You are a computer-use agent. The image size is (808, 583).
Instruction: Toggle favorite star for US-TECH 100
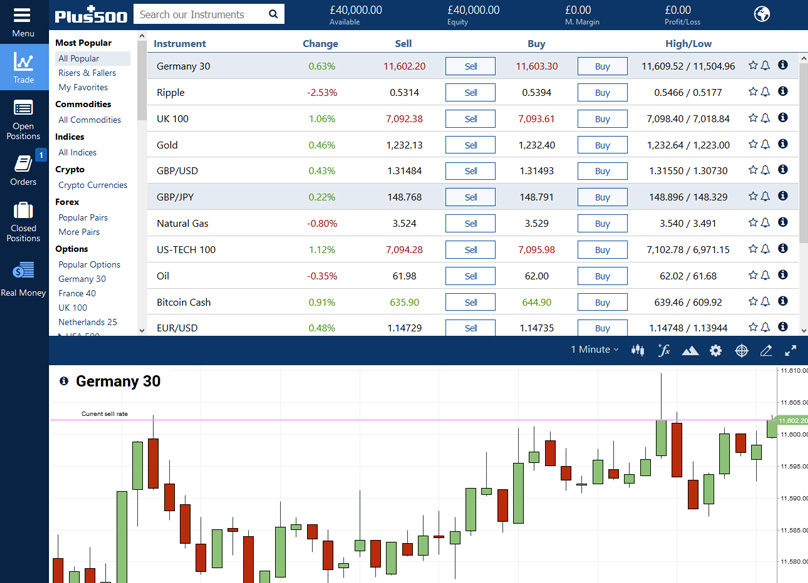coord(753,249)
